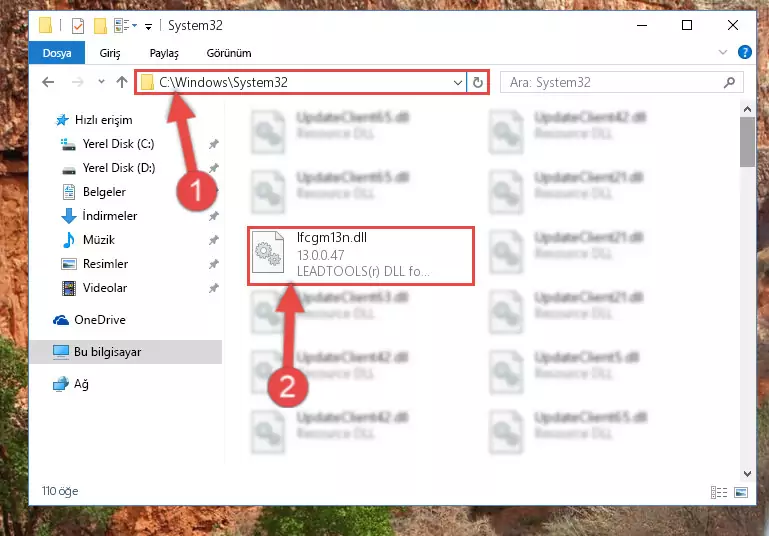Click pin icon next to İndirmeler
This screenshot has height=536, width=769.
click(213, 216)
